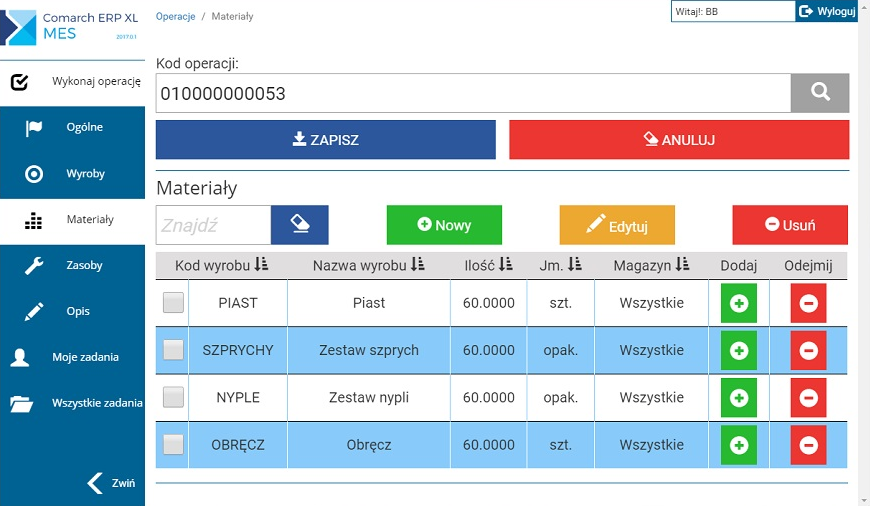Click the flag icon for Ogólne
This screenshot has height=506, width=870.
34,128
